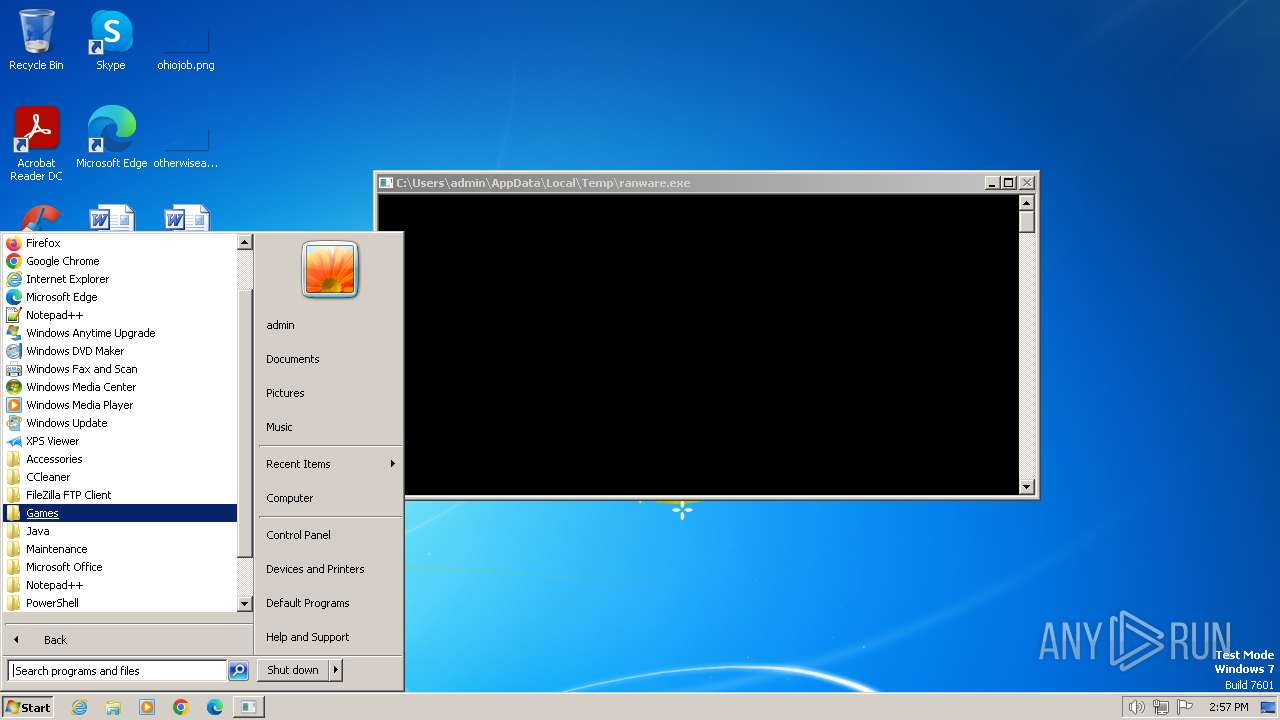Screen dimensions: 1280x720
Task: Launch Google Chrome in the Start menu list
Action: coord(120,261)
